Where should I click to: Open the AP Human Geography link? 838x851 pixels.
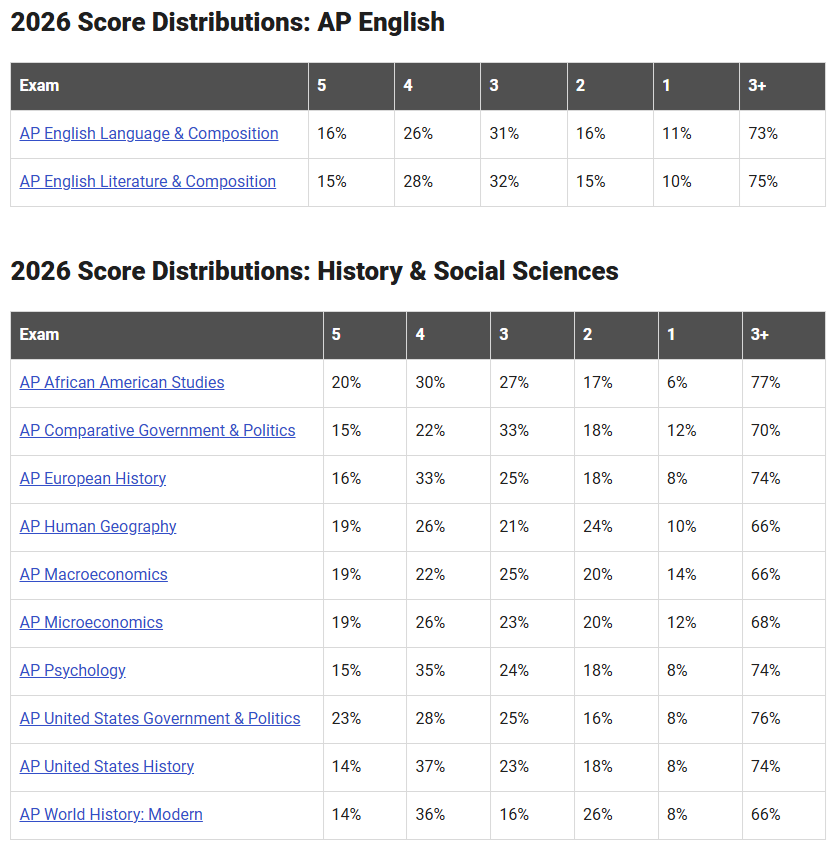(x=98, y=526)
